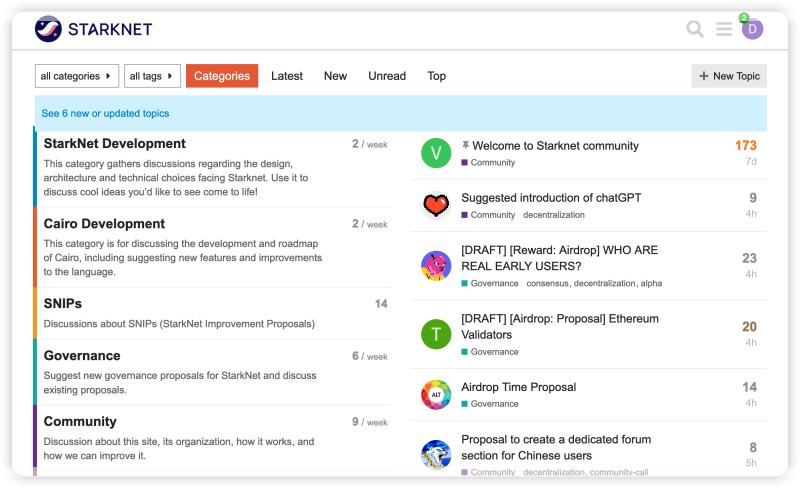
Task: Click the Starknet logo icon
Action: click(48, 29)
